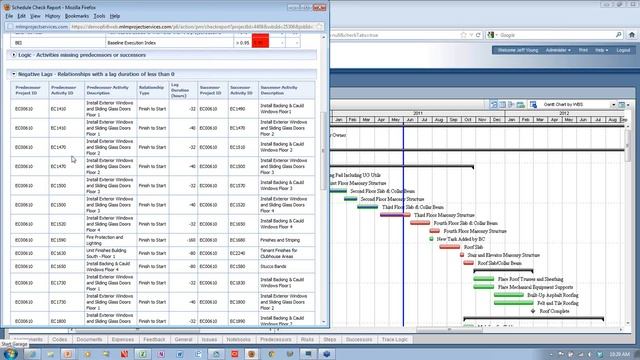
Task: Open the Gantt Chart by WBS dropdown
Action: (613, 105)
